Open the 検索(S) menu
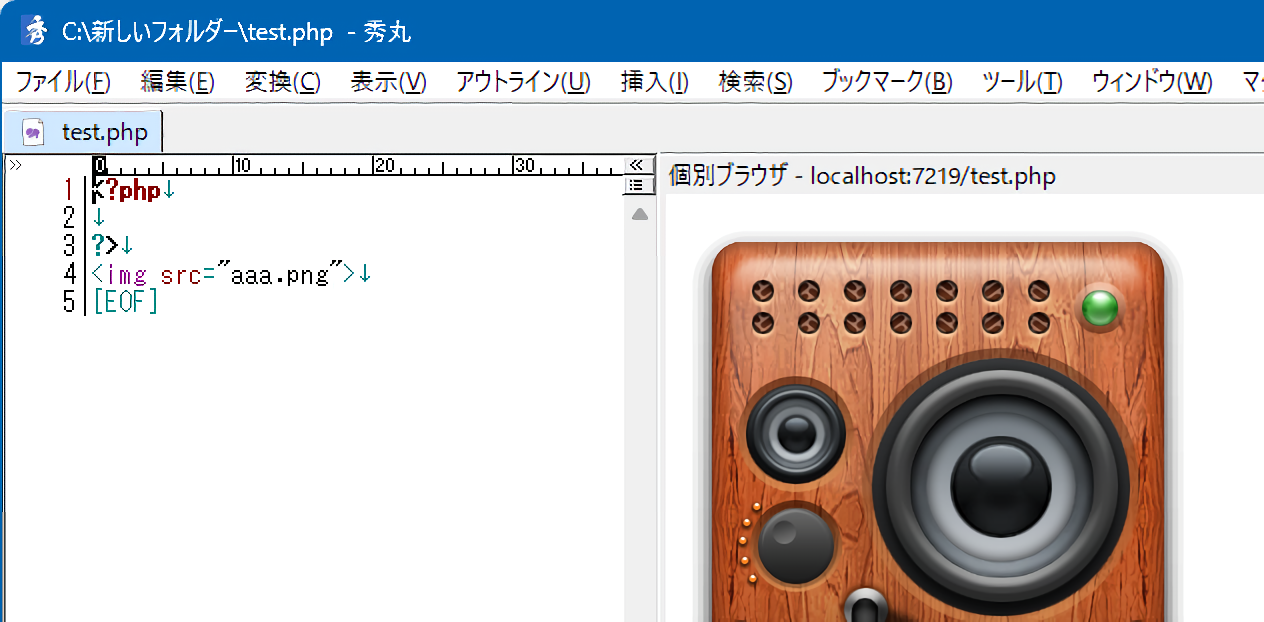 point(755,82)
